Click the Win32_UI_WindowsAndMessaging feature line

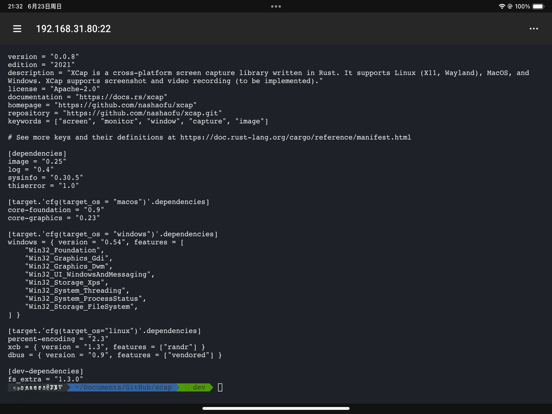[89, 274]
